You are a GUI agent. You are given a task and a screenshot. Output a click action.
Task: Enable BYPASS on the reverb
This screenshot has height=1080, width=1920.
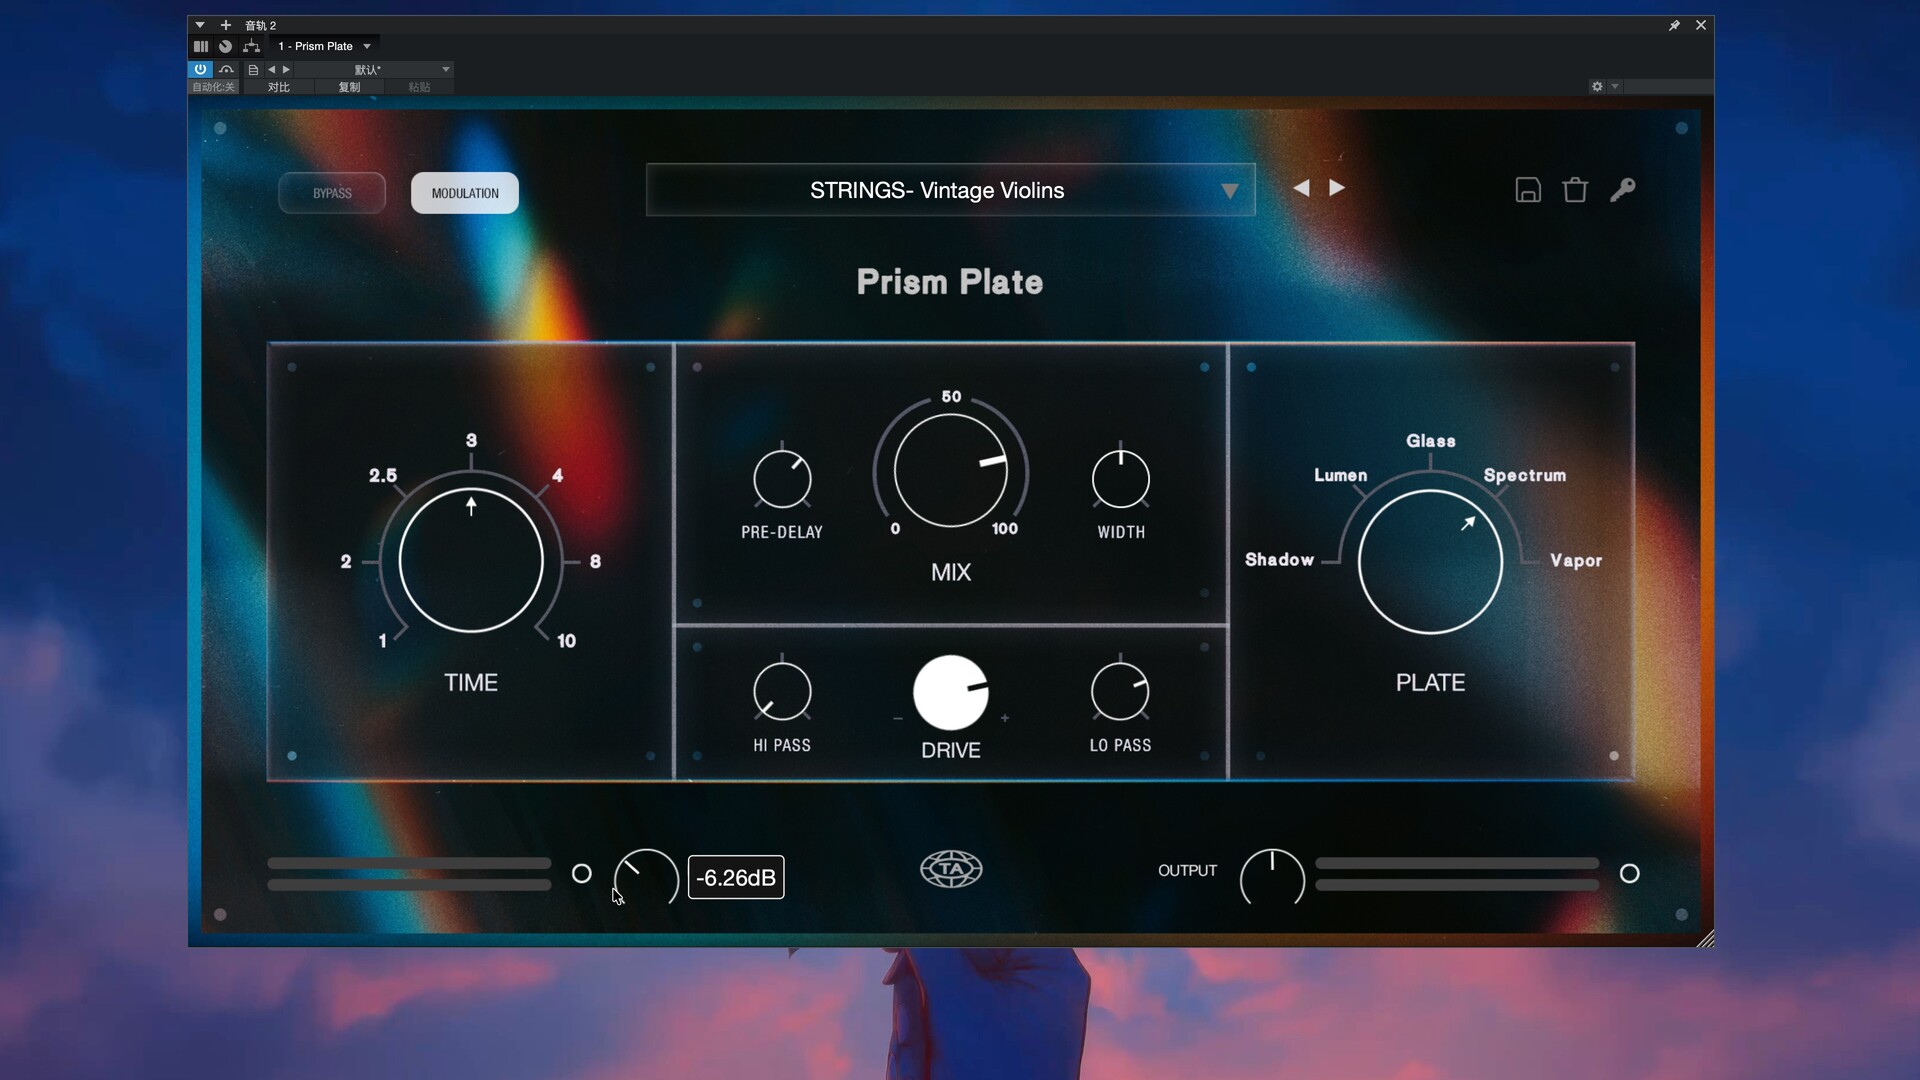[x=332, y=192]
